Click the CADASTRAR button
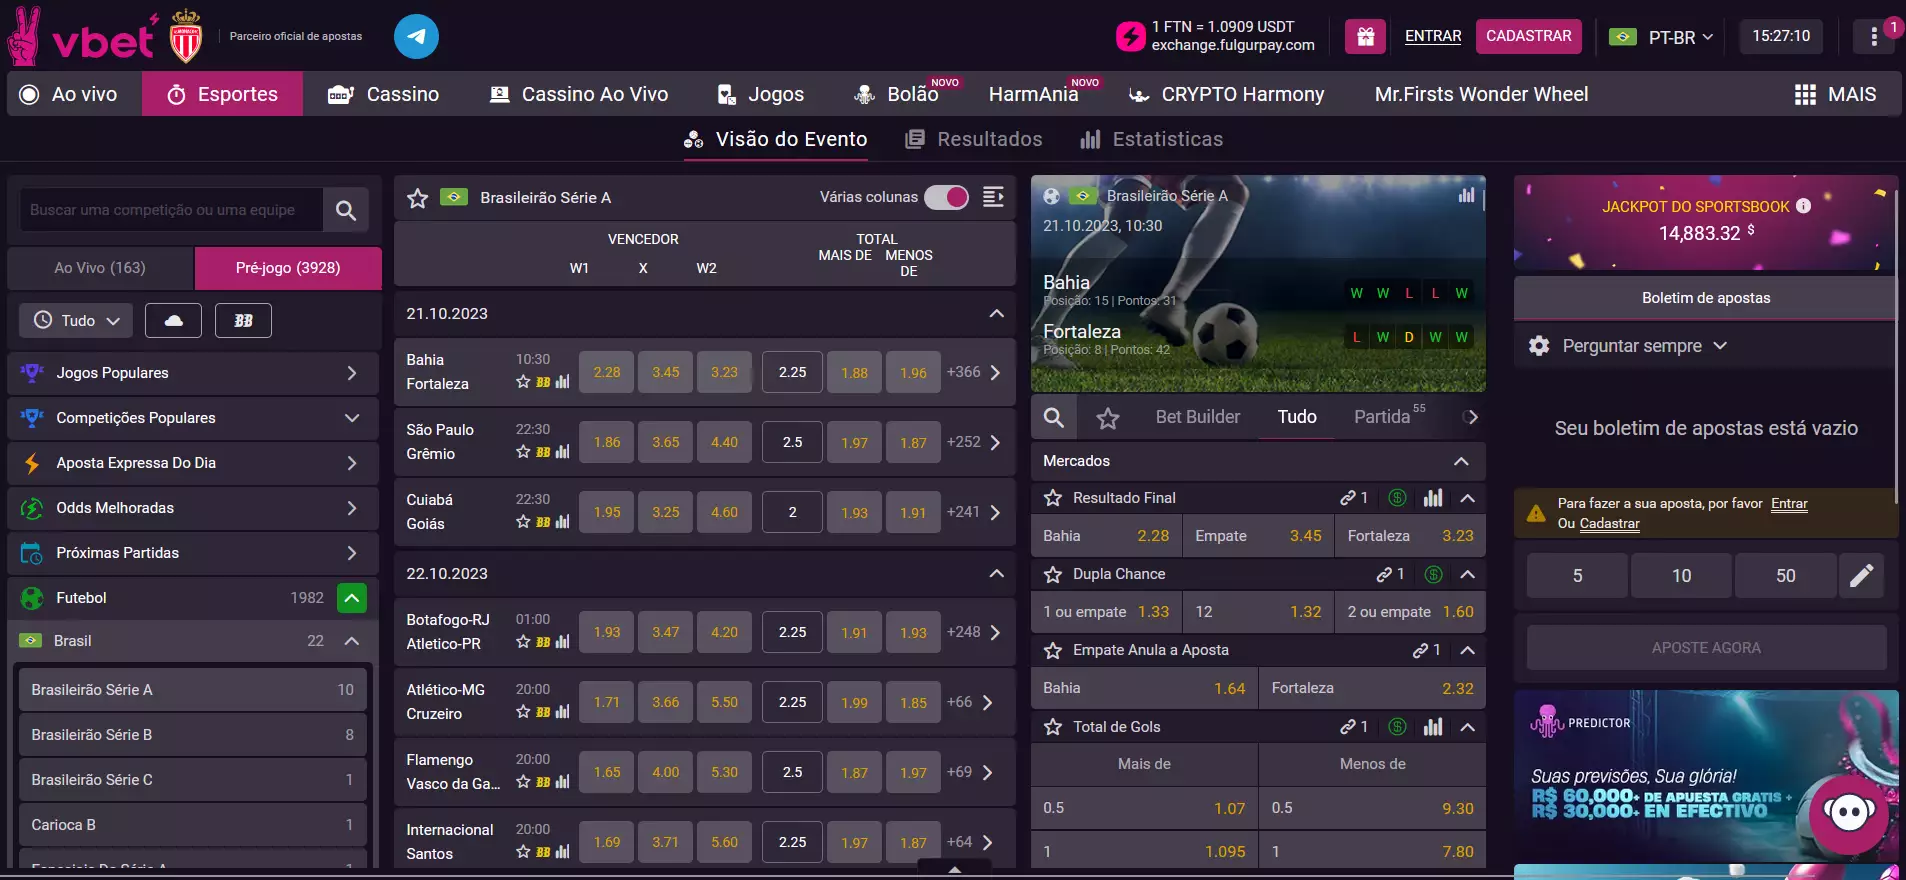 pyautogui.click(x=1528, y=36)
